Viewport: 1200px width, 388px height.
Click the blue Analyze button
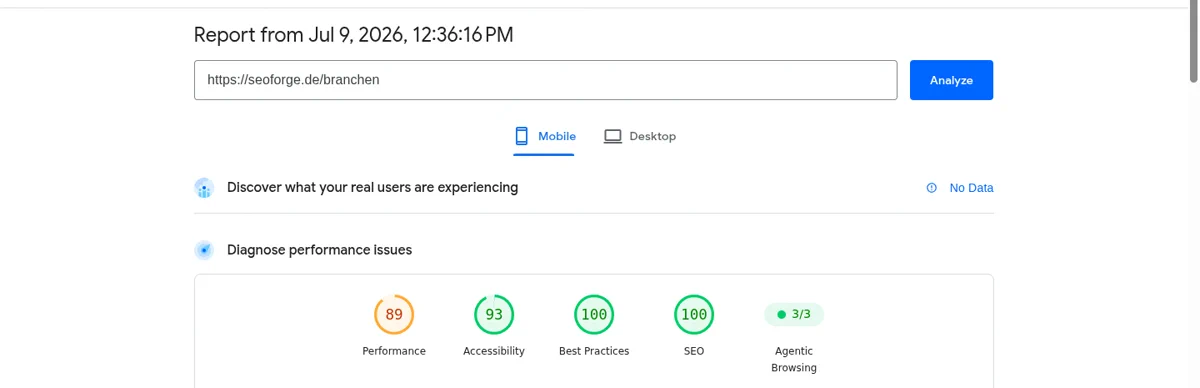click(951, 80)
